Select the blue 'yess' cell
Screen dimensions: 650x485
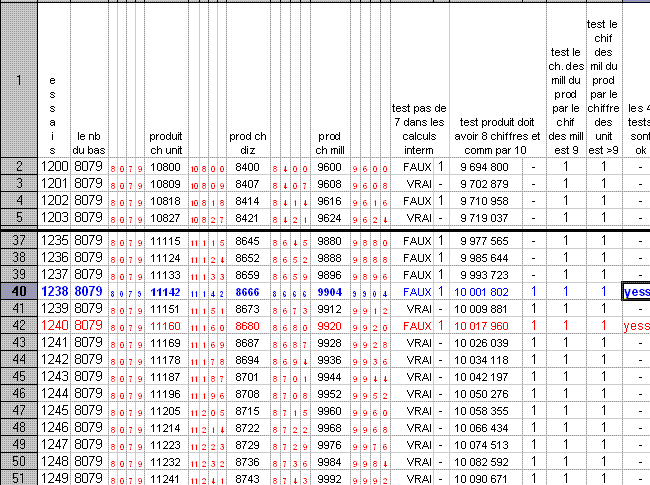[636, 291]
